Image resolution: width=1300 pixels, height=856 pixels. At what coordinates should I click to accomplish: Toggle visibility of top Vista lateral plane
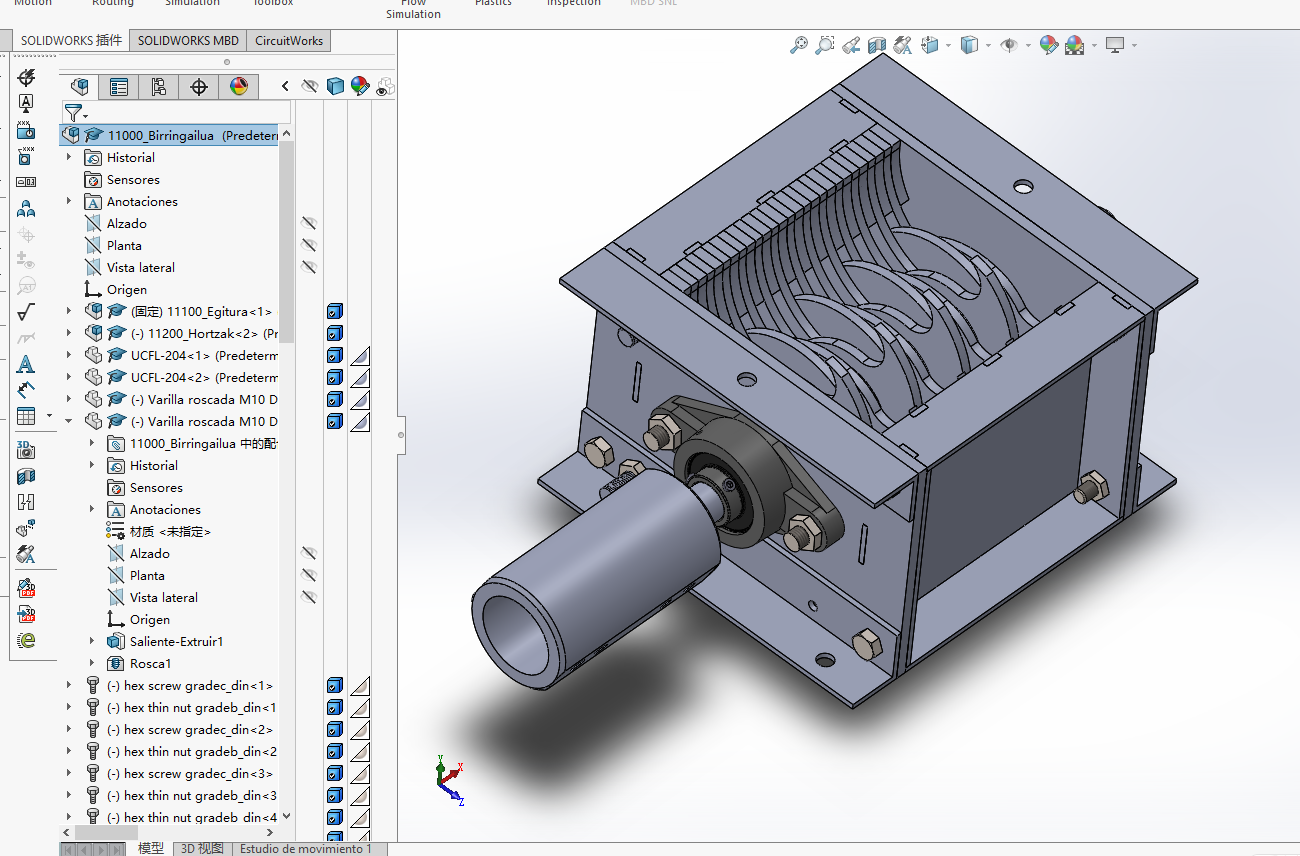(309, 267)
